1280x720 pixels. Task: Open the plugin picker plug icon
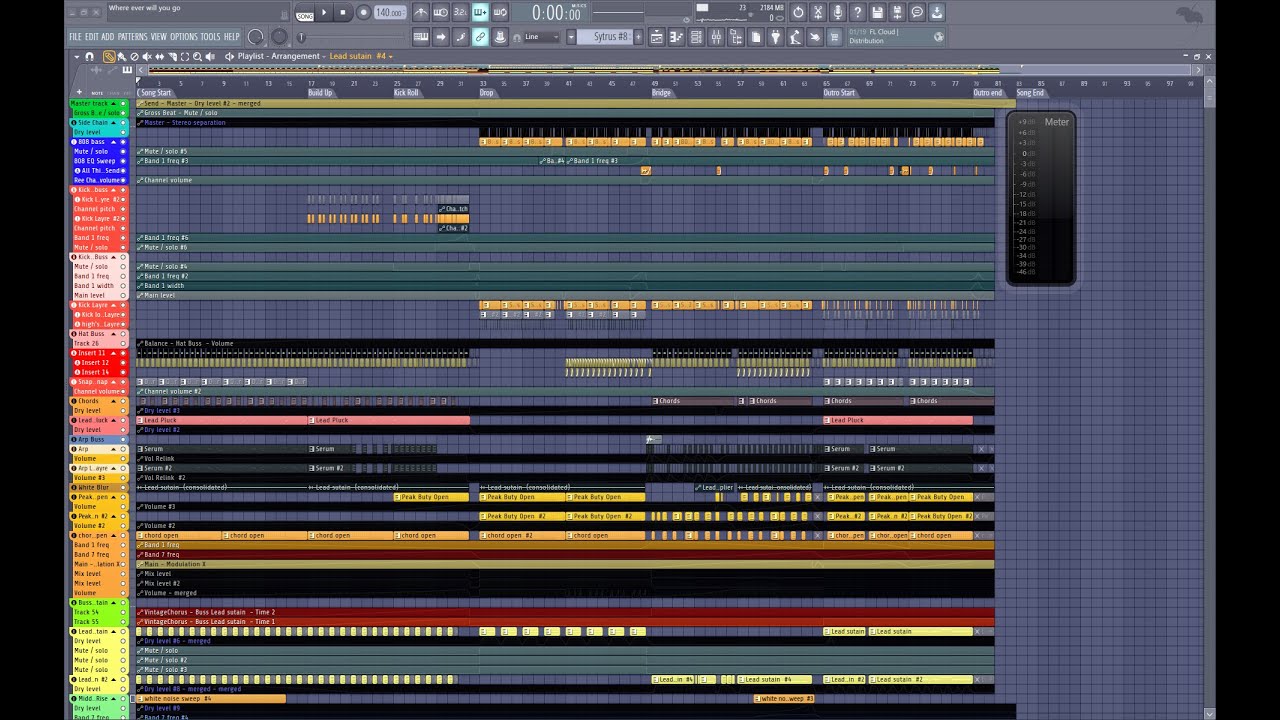pos(776,37)
